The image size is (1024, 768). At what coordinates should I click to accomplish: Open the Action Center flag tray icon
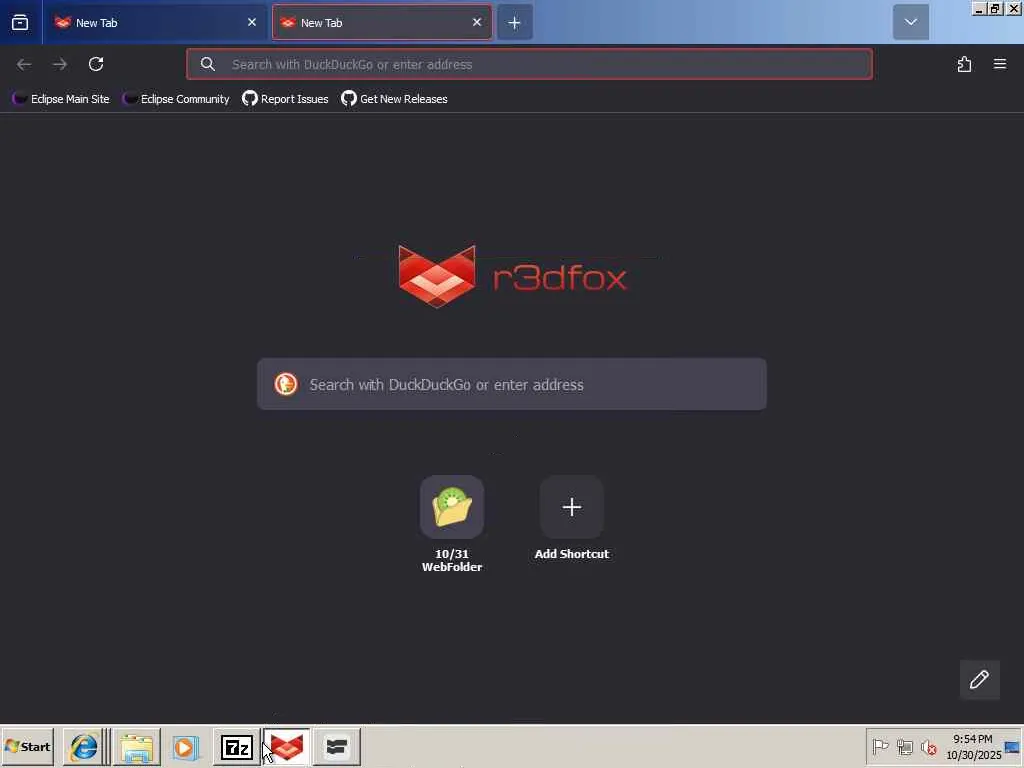(880, 746)
